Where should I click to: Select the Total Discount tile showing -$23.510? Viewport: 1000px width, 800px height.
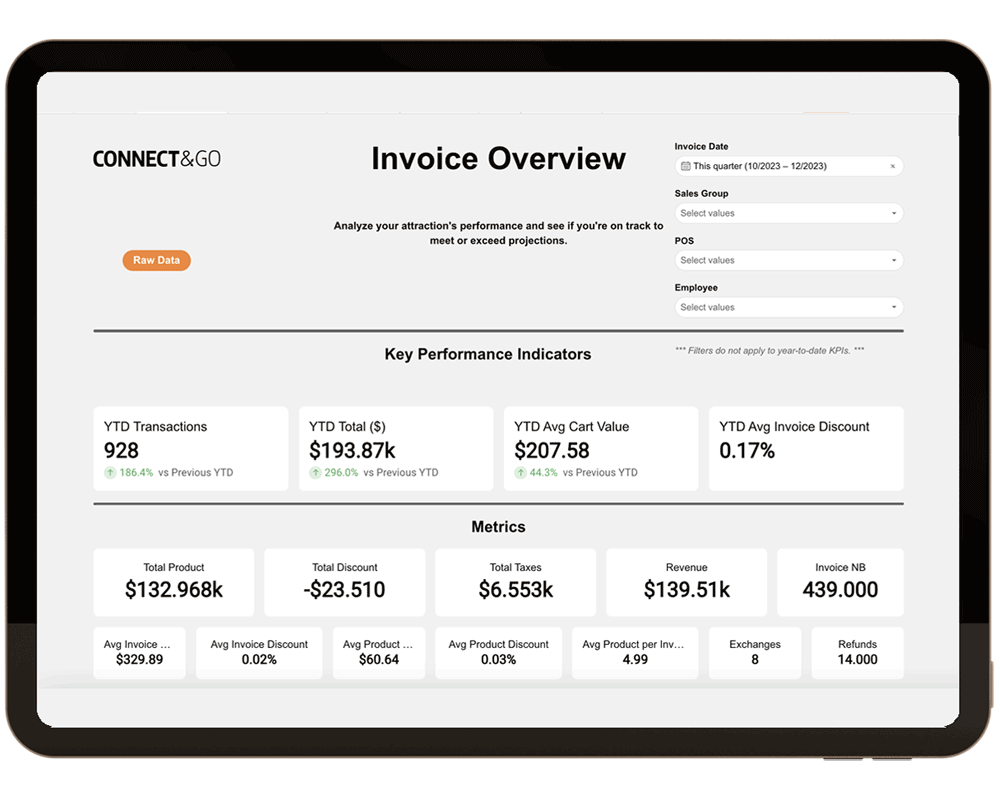coord(344,582)
